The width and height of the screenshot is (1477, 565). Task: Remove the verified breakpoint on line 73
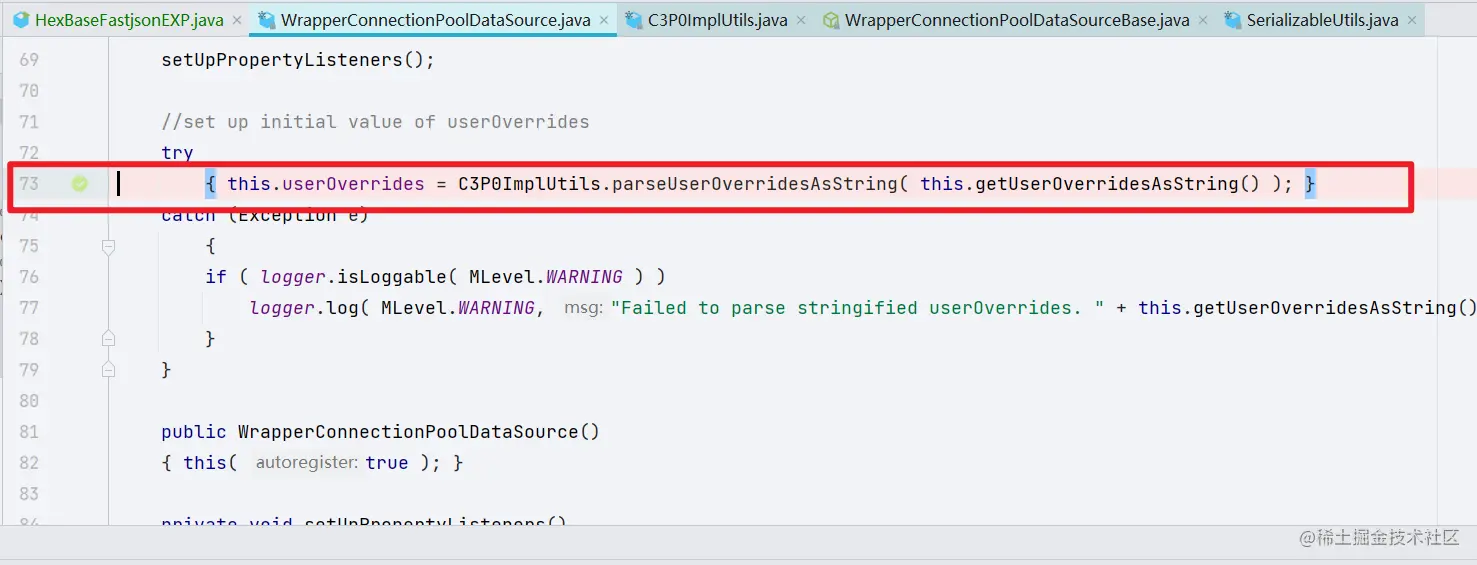[x=80, y=184]
